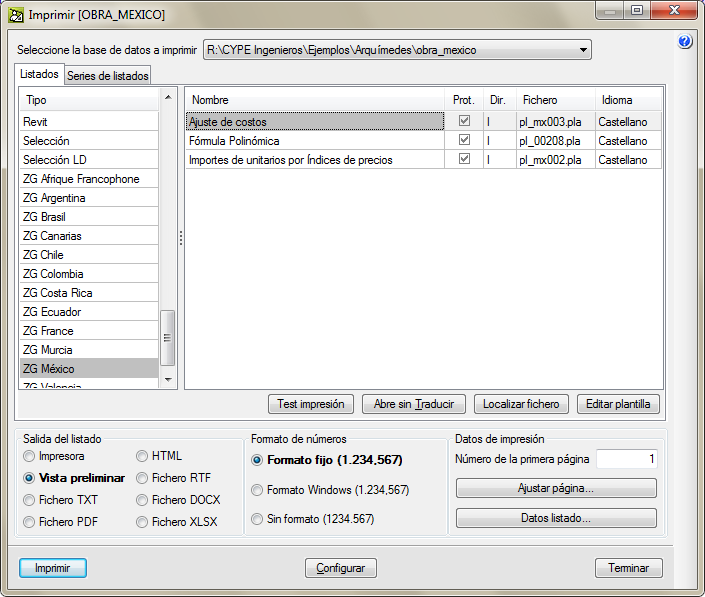705x597 pixels.
Task: Click the Tipo column header sort arrow
Action: point(168,100)
